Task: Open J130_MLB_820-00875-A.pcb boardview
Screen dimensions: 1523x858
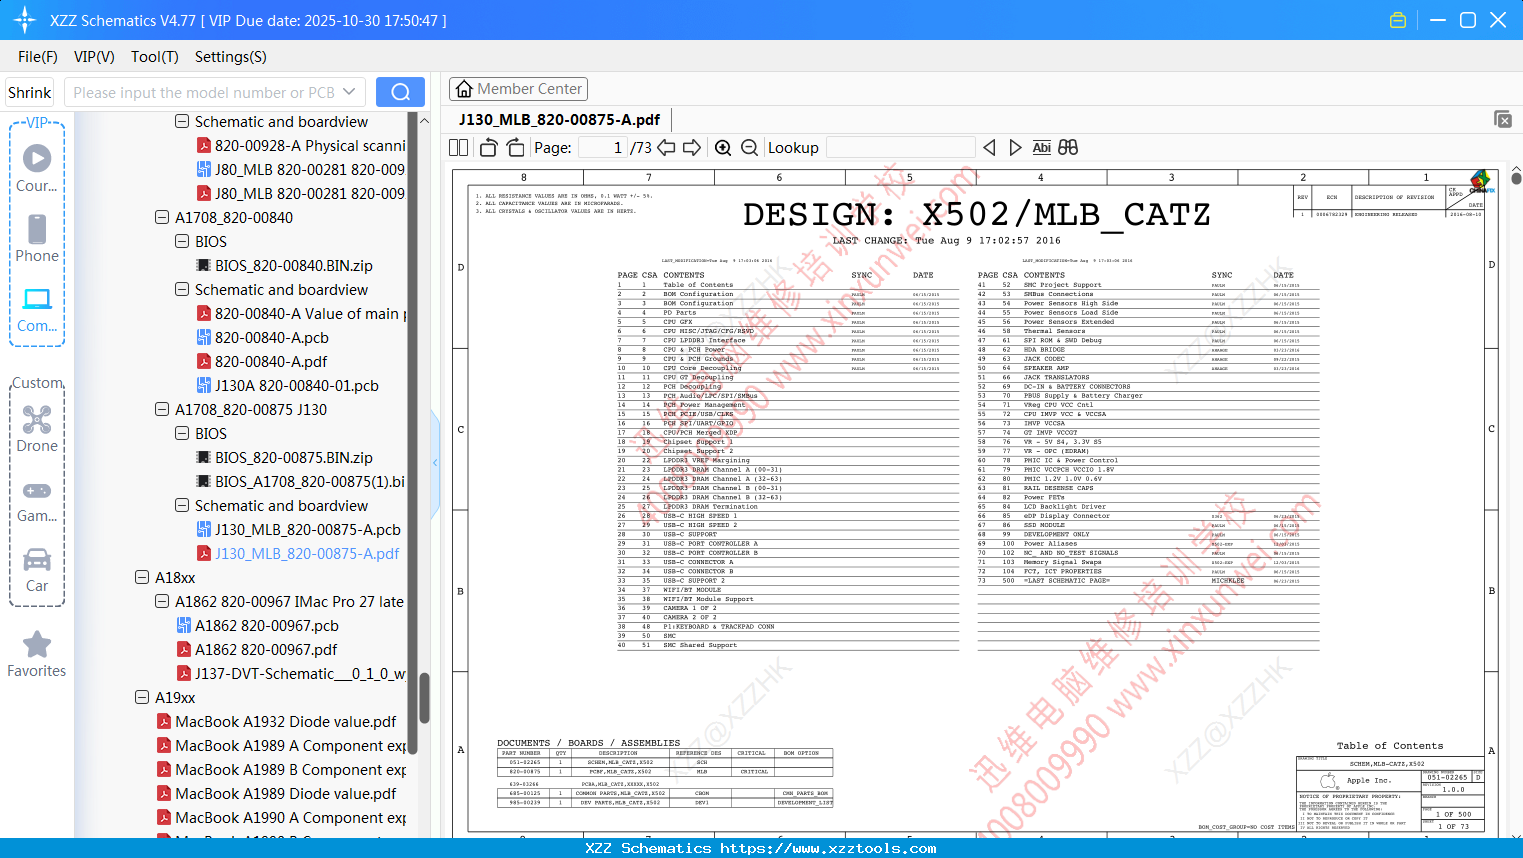Action: [x=299, y=529]
